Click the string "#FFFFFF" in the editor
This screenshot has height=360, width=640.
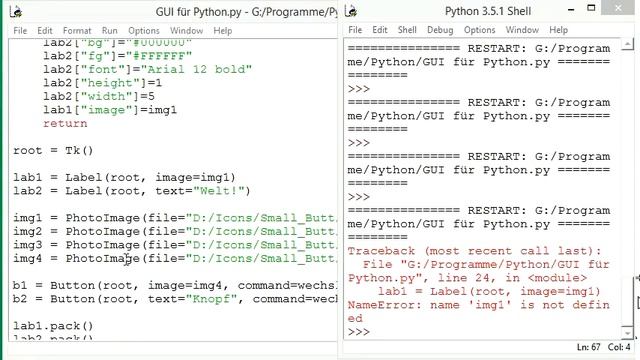pos(159,56)
